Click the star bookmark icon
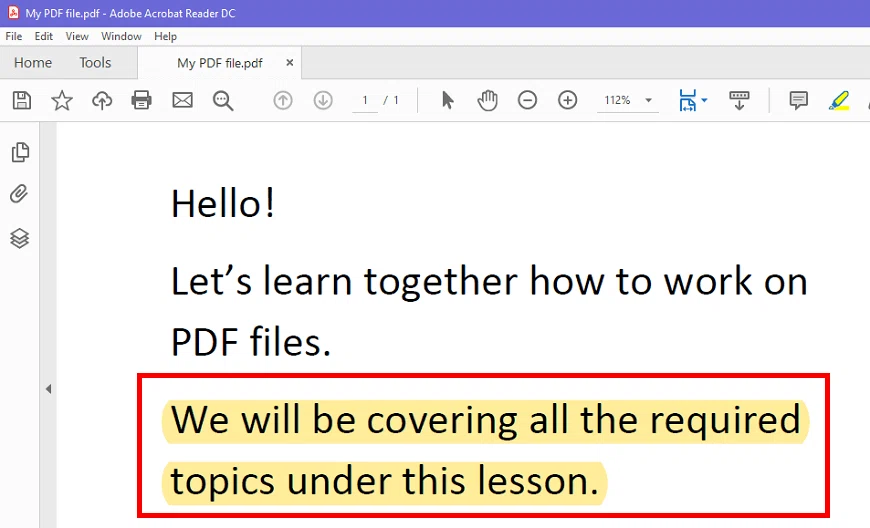The width and height of the screenshot is (870, 528). 62,100
